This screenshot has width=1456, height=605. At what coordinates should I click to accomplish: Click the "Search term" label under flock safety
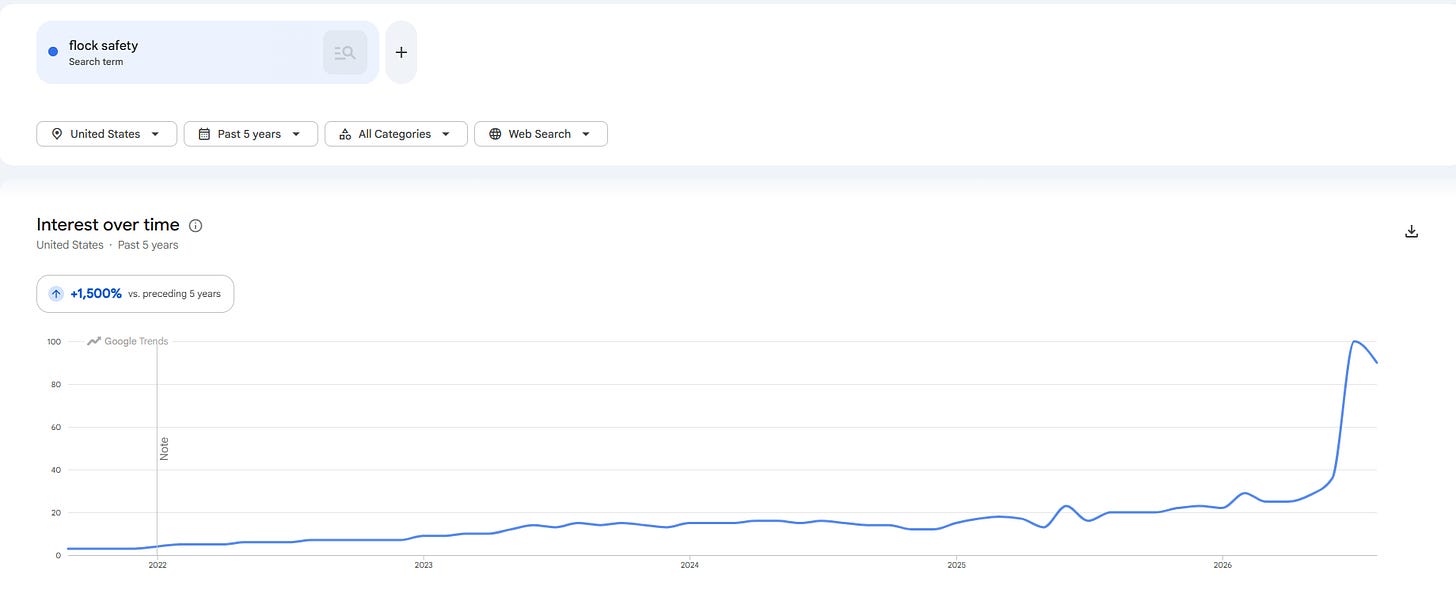96,62
